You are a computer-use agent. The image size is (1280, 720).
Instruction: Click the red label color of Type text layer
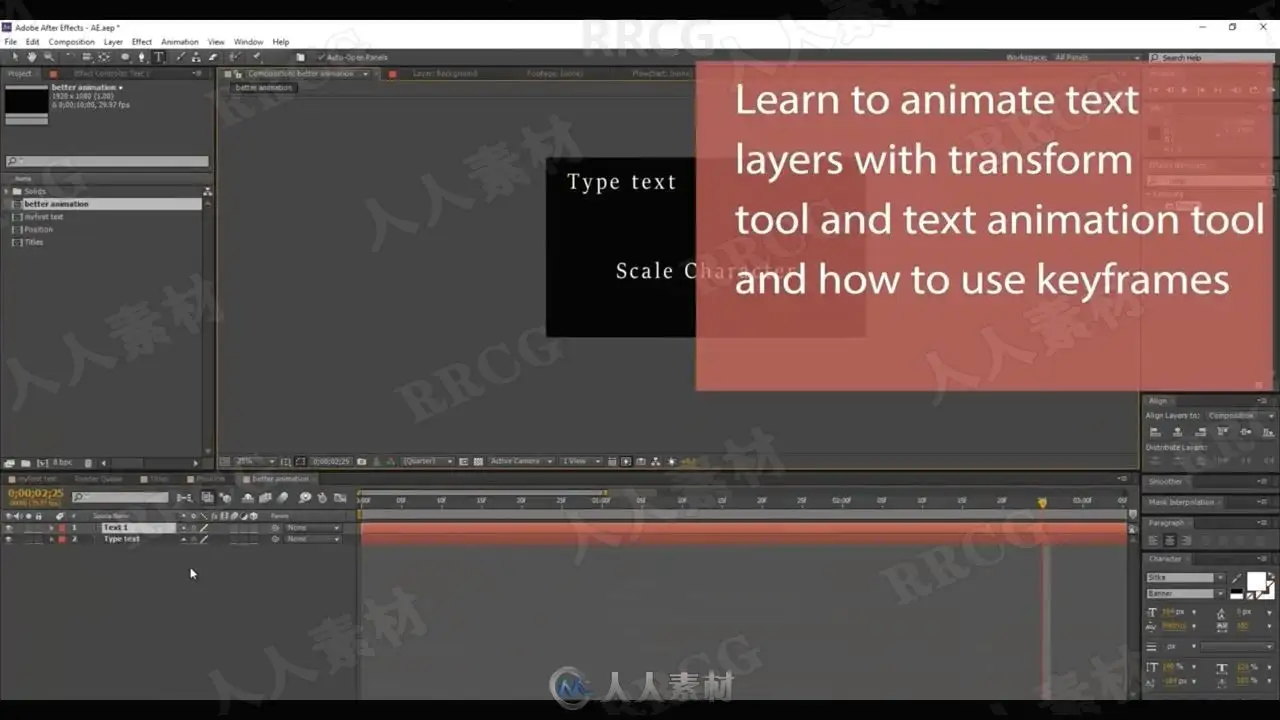[x=61, y=539]
